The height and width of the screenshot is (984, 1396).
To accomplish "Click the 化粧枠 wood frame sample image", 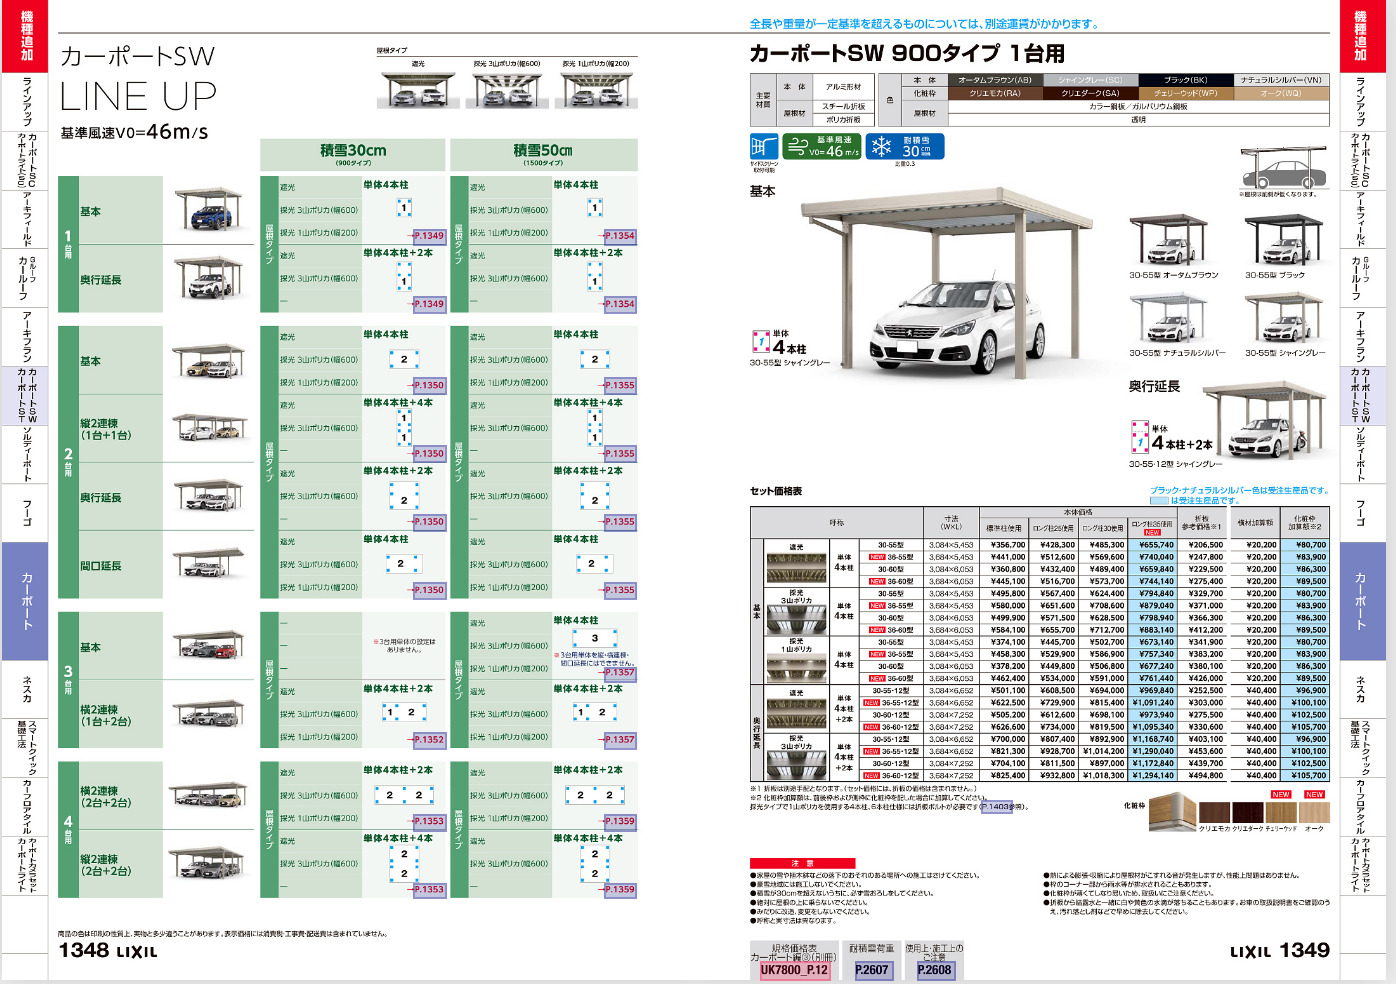I will (1171, 813).
